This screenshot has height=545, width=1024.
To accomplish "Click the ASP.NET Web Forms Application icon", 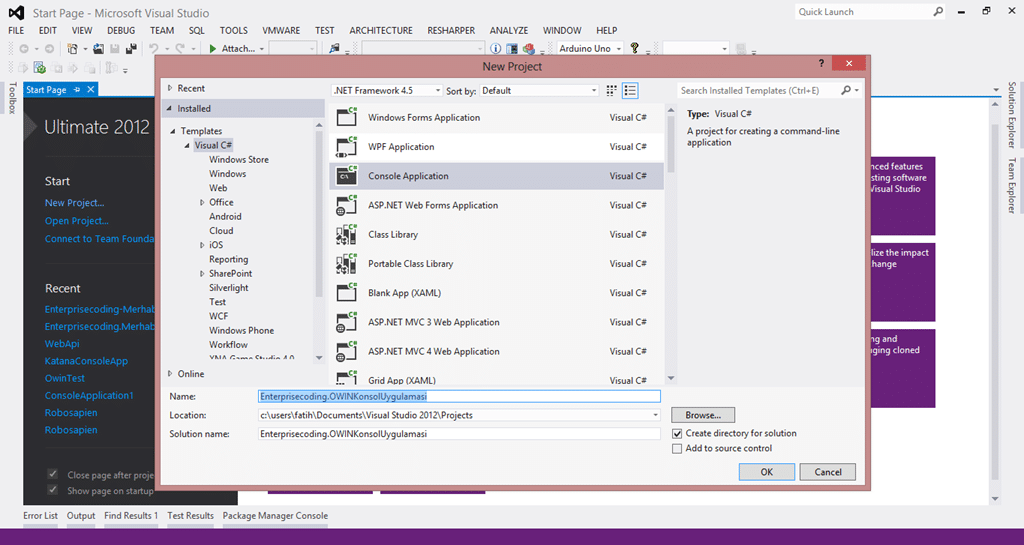I will (x=346, y=205).
